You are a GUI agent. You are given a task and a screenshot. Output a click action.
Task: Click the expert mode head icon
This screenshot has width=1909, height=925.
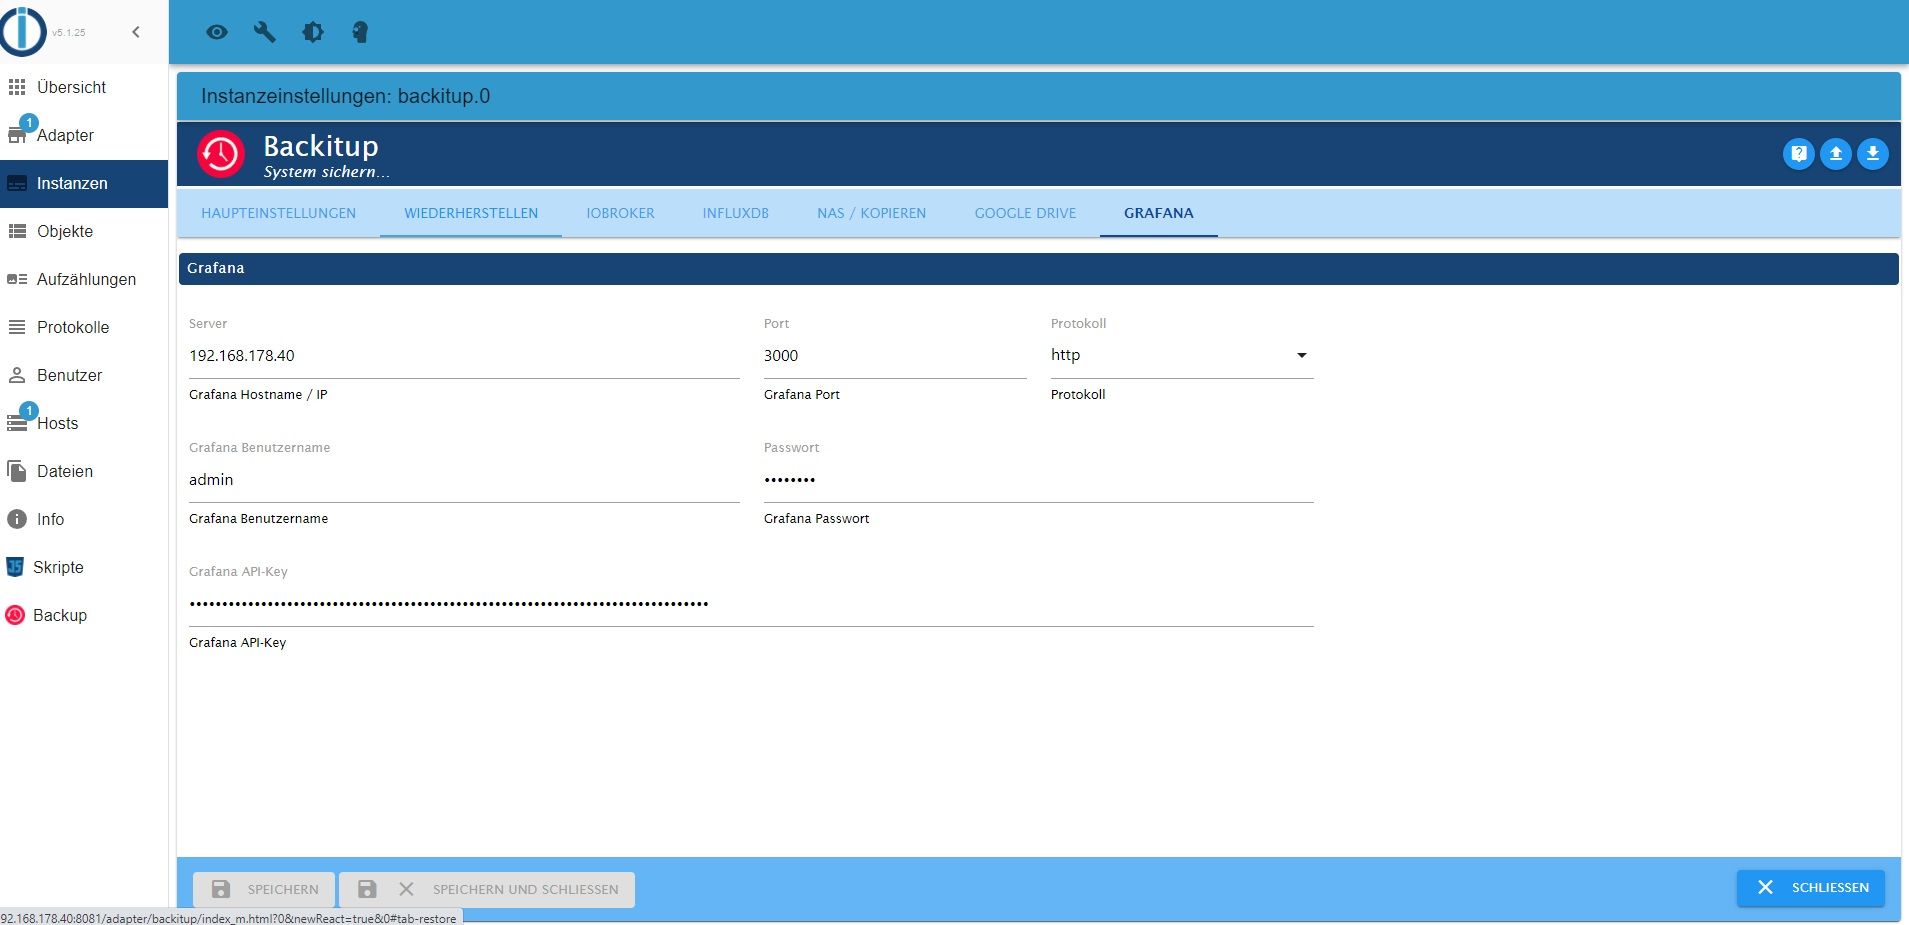coord(360,32)
